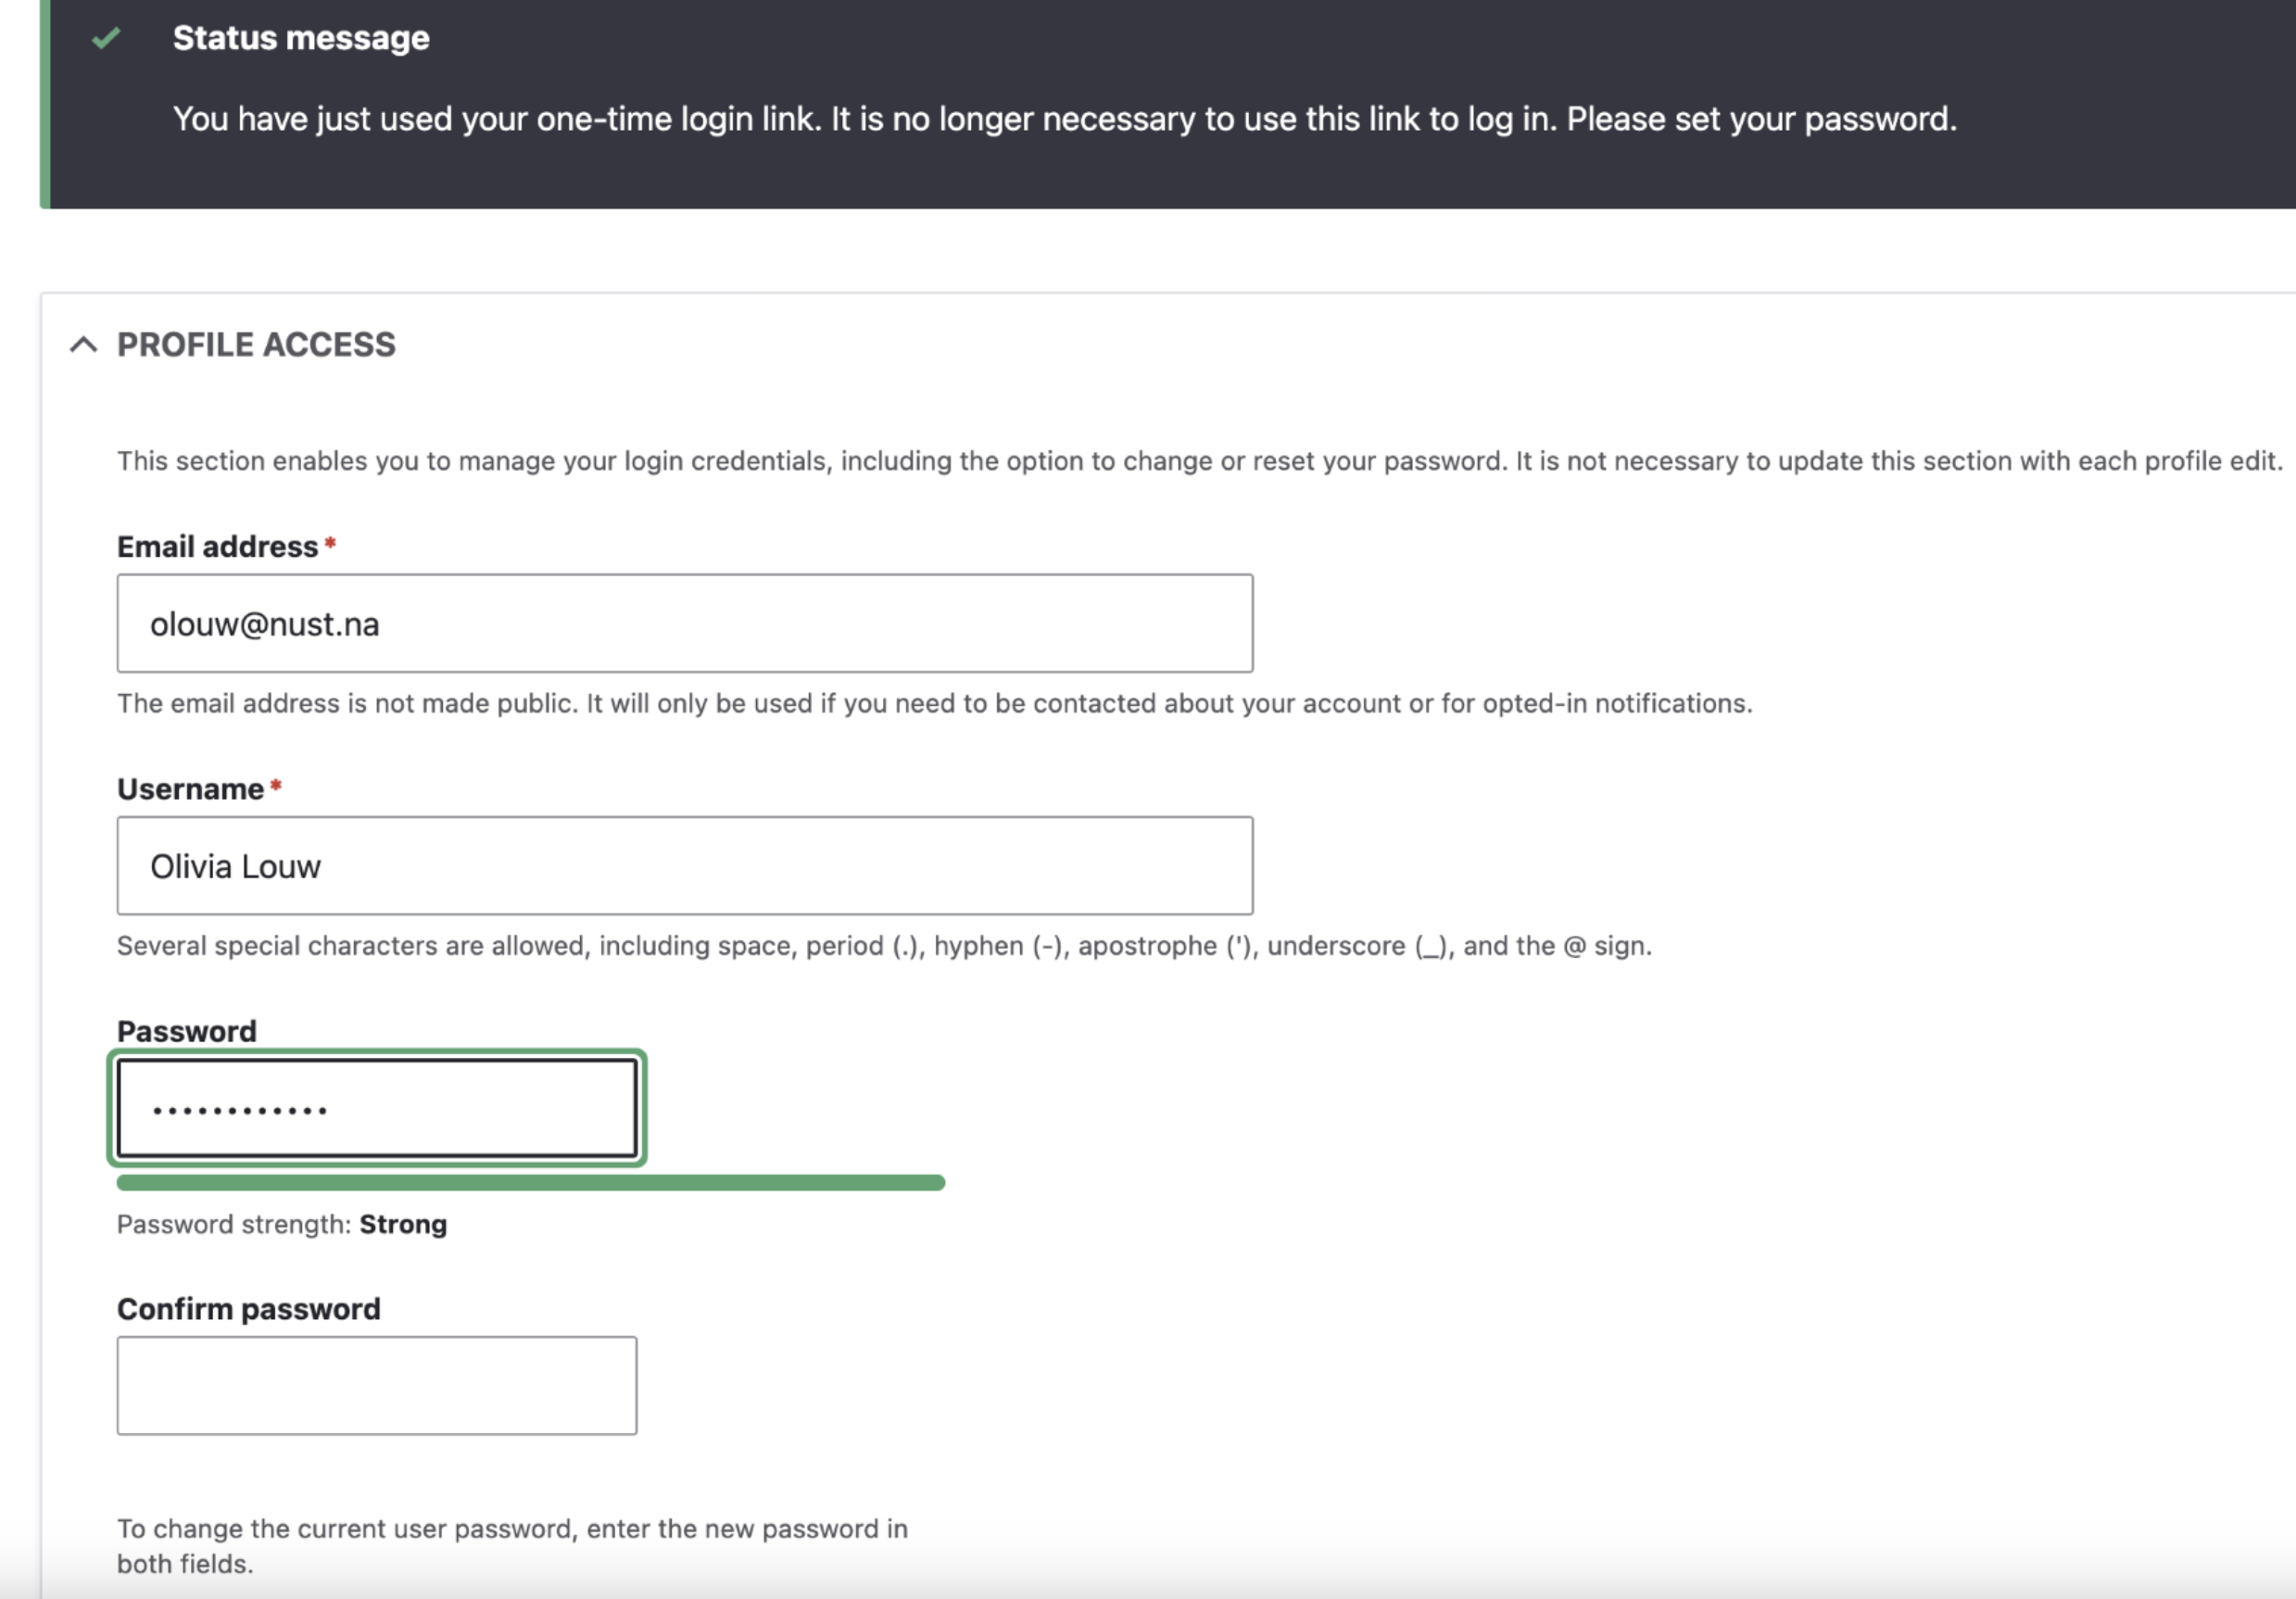Click the Email address label
The image size is (2296, 1599).
pyautogui.click(x=217, y=547)
